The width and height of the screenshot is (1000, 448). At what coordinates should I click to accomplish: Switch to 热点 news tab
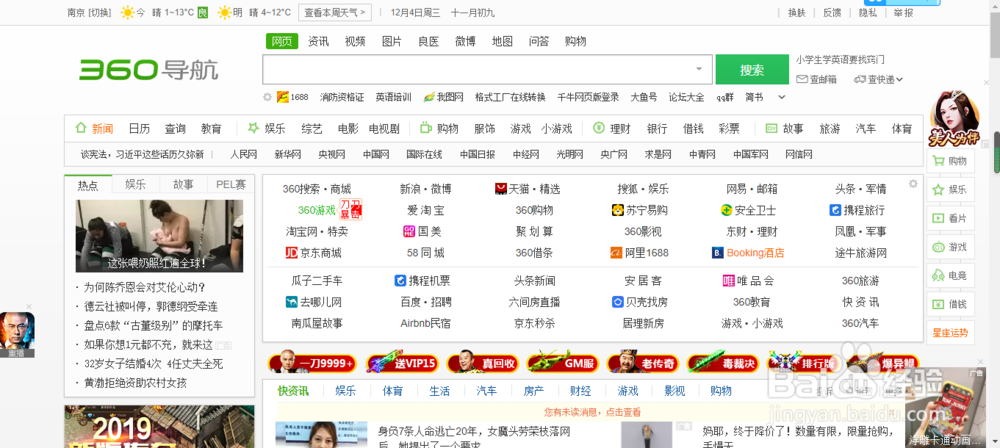coord(88,185)
